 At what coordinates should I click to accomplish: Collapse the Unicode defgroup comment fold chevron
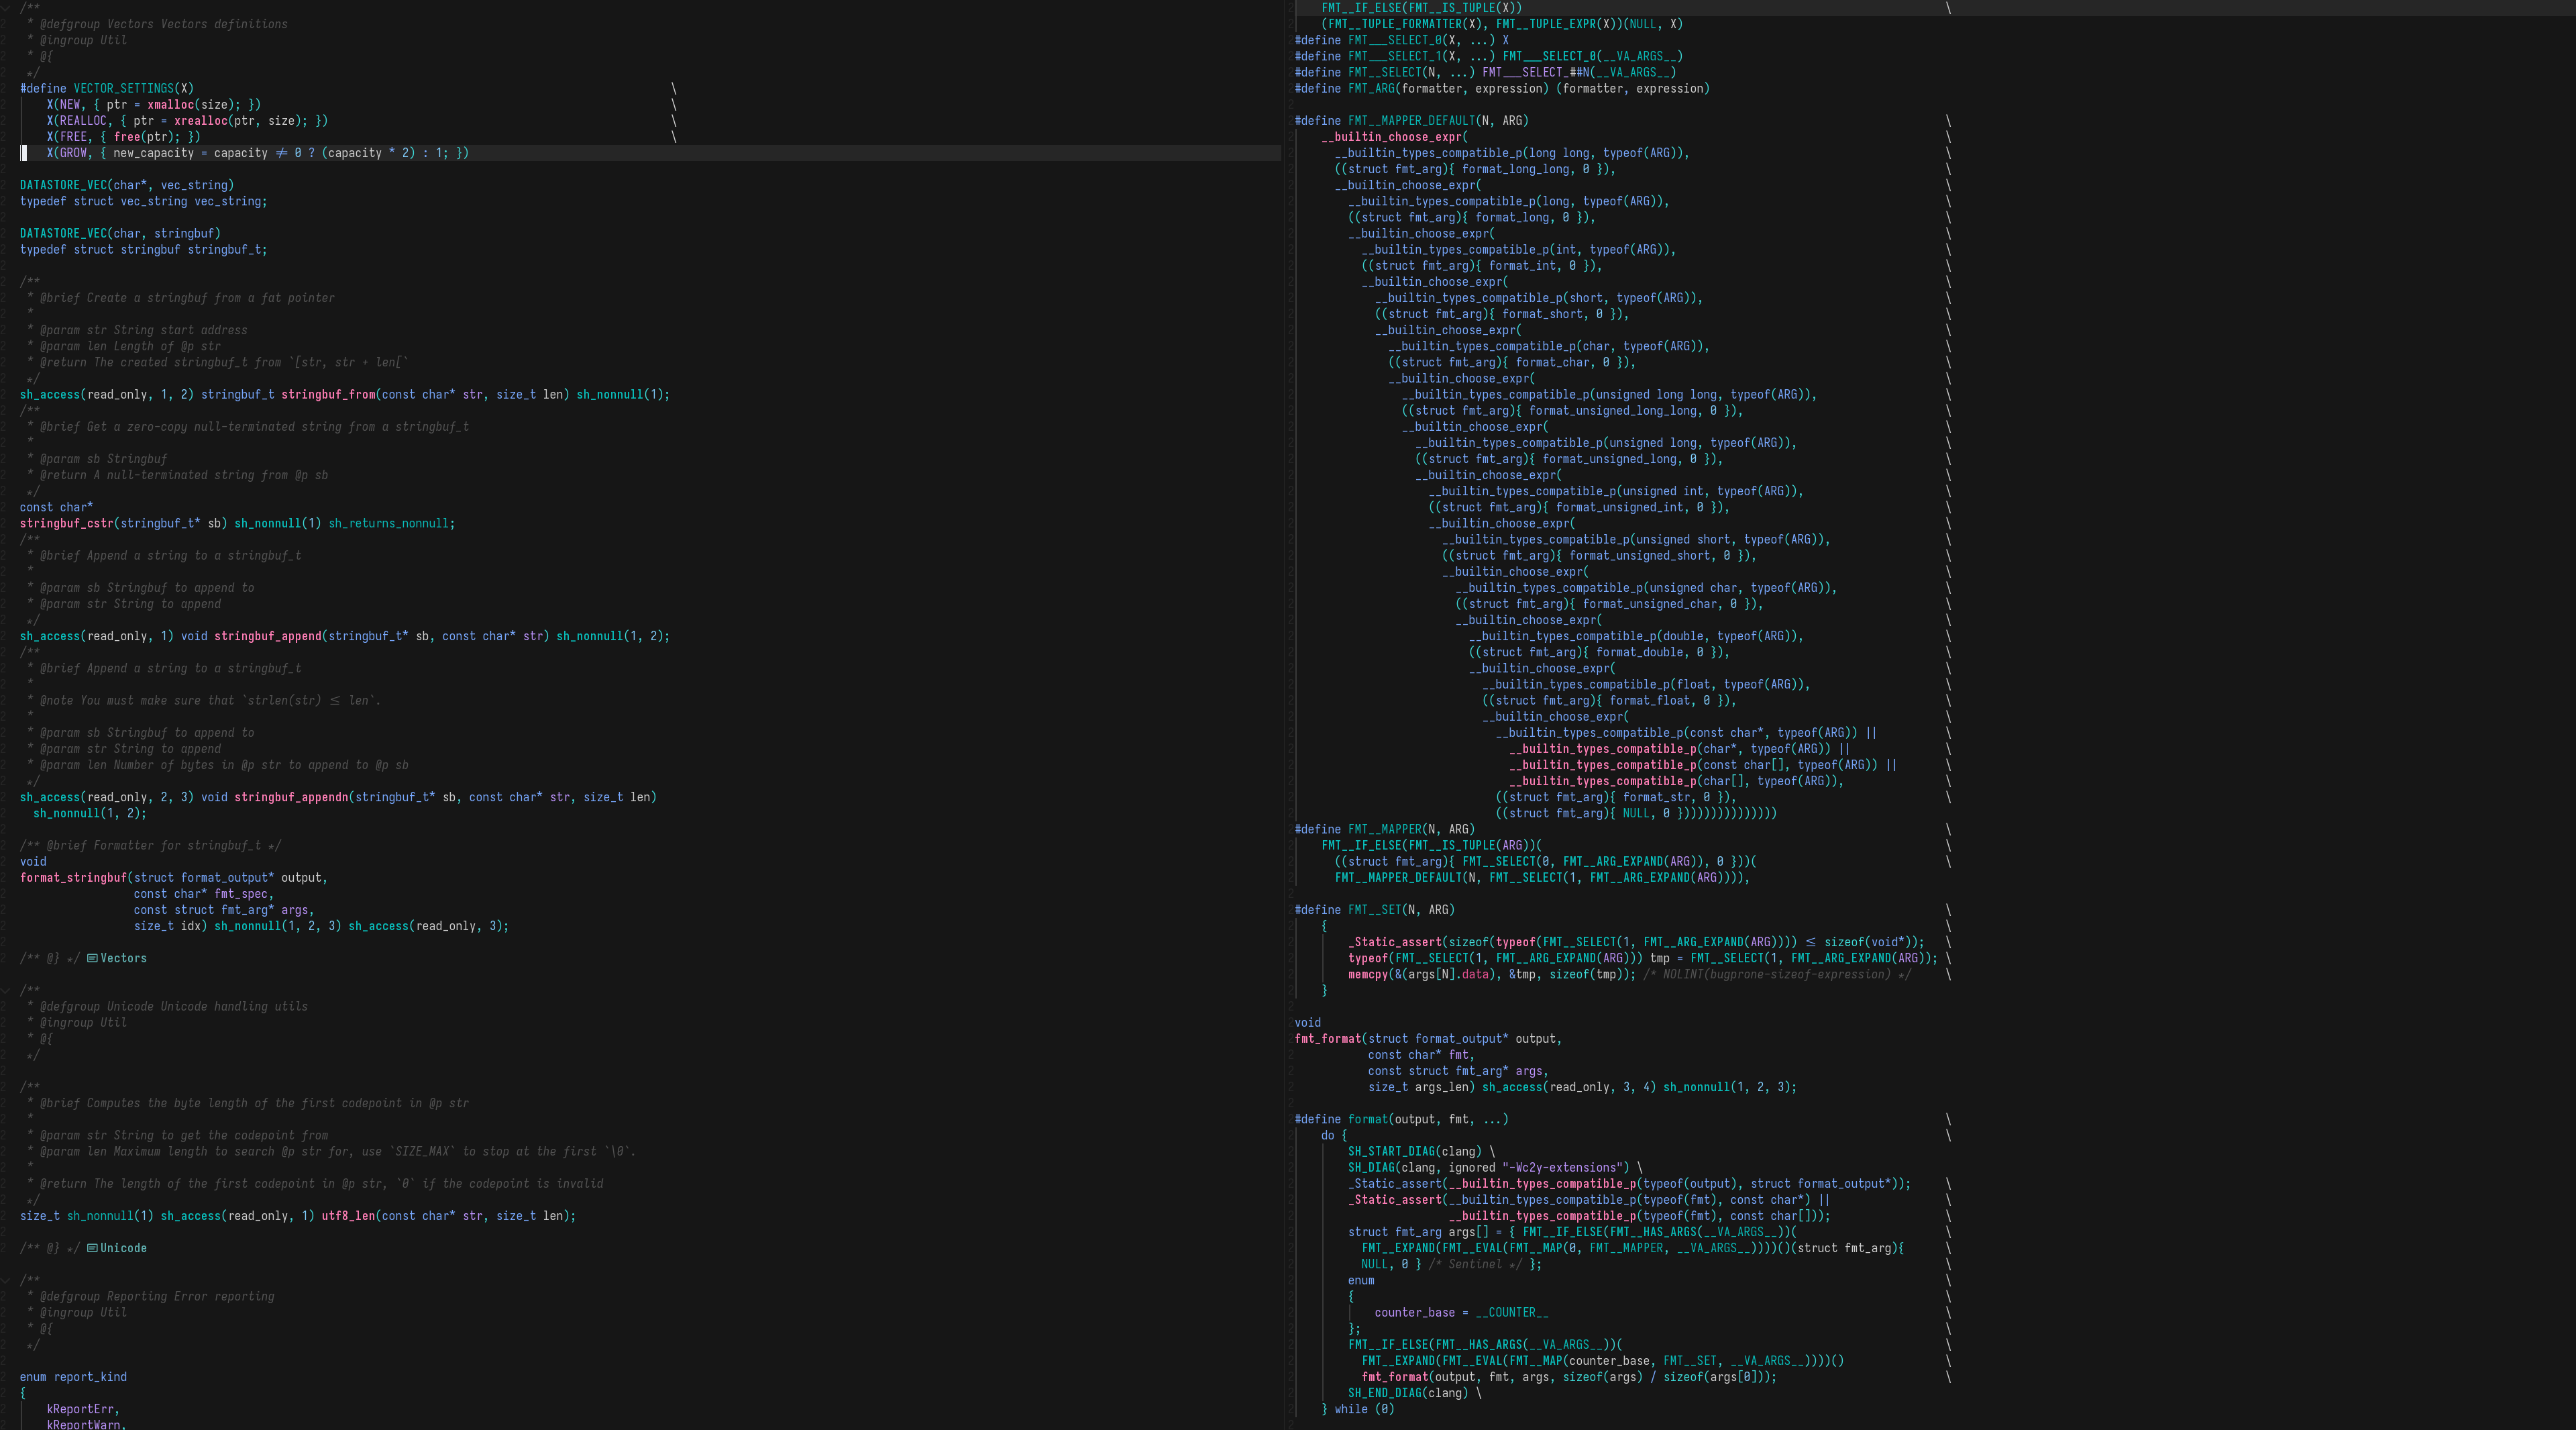pyautogui.click(x=5, y=990)
